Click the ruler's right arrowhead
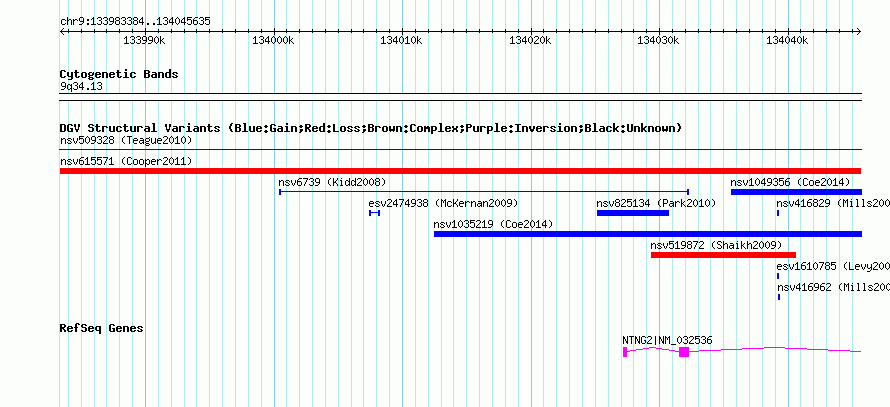Screen dimensions: 890x407 tap(859, 32)
